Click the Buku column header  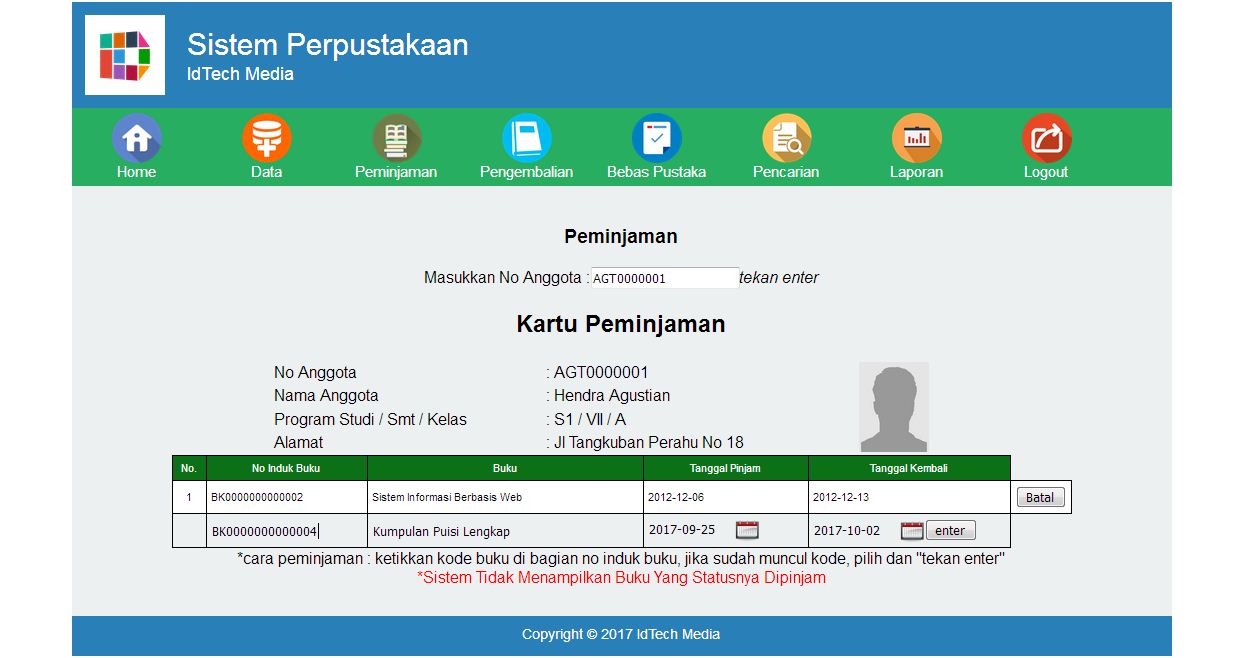tap(505, 468)
